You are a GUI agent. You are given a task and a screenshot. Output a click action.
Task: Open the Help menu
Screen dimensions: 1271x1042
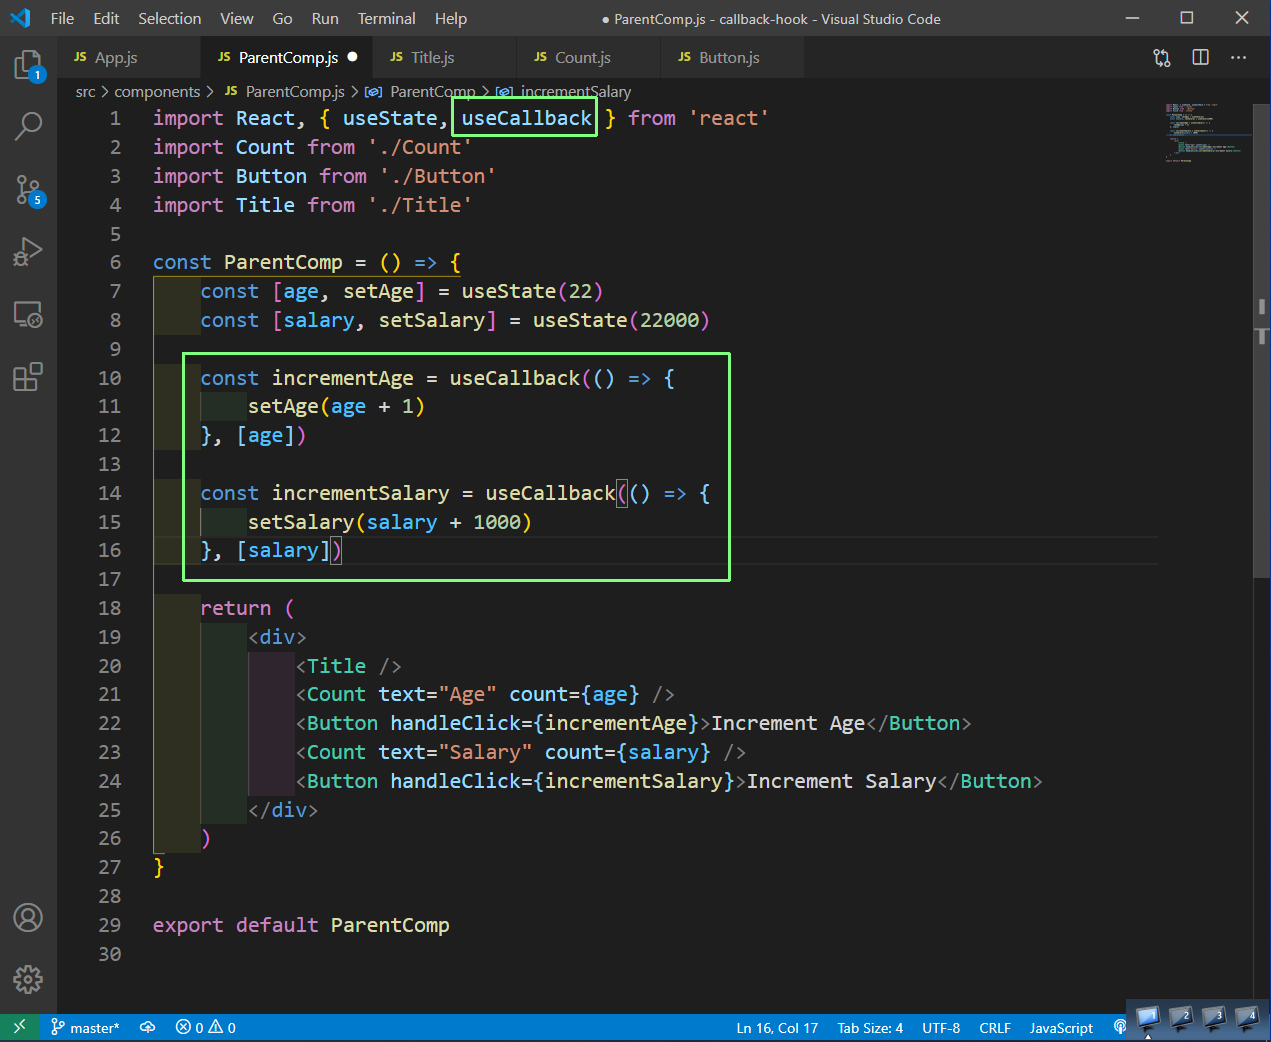click(451, 18)
